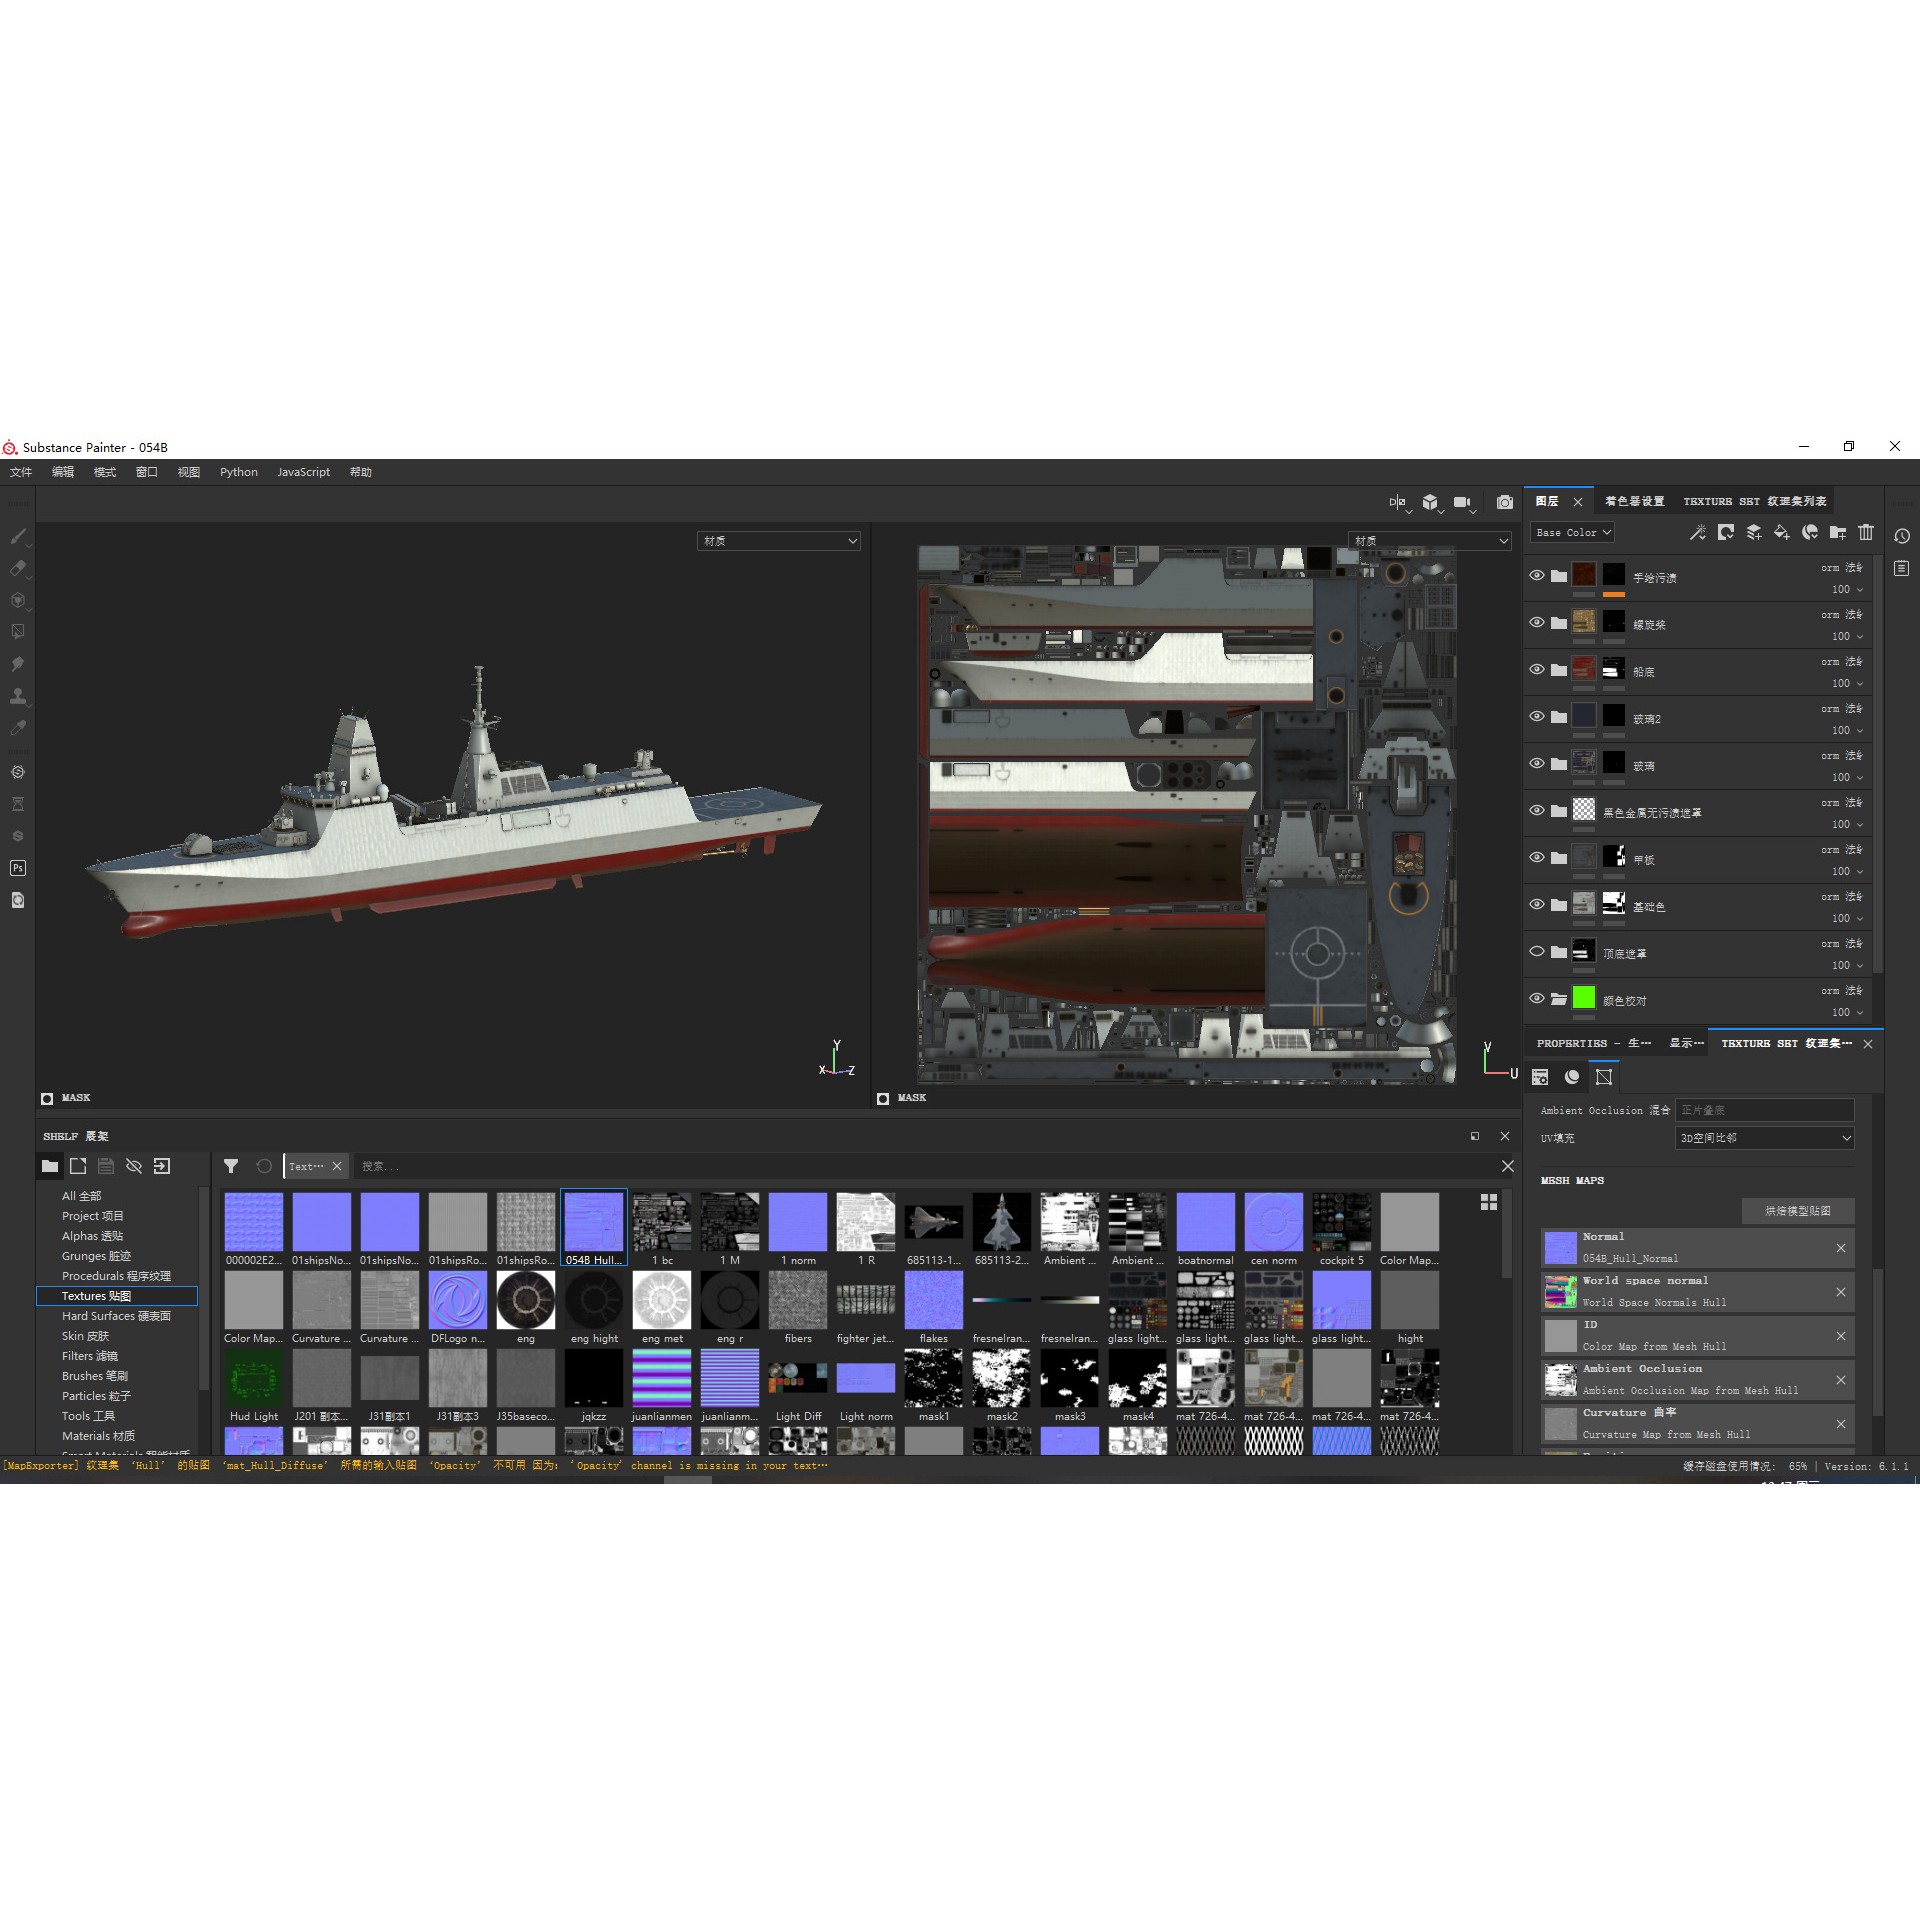Image resolution: width=1920 pixels, height=1920 pixels.
Task: Select the Smudge tool
Action: (x=17, y=663)
